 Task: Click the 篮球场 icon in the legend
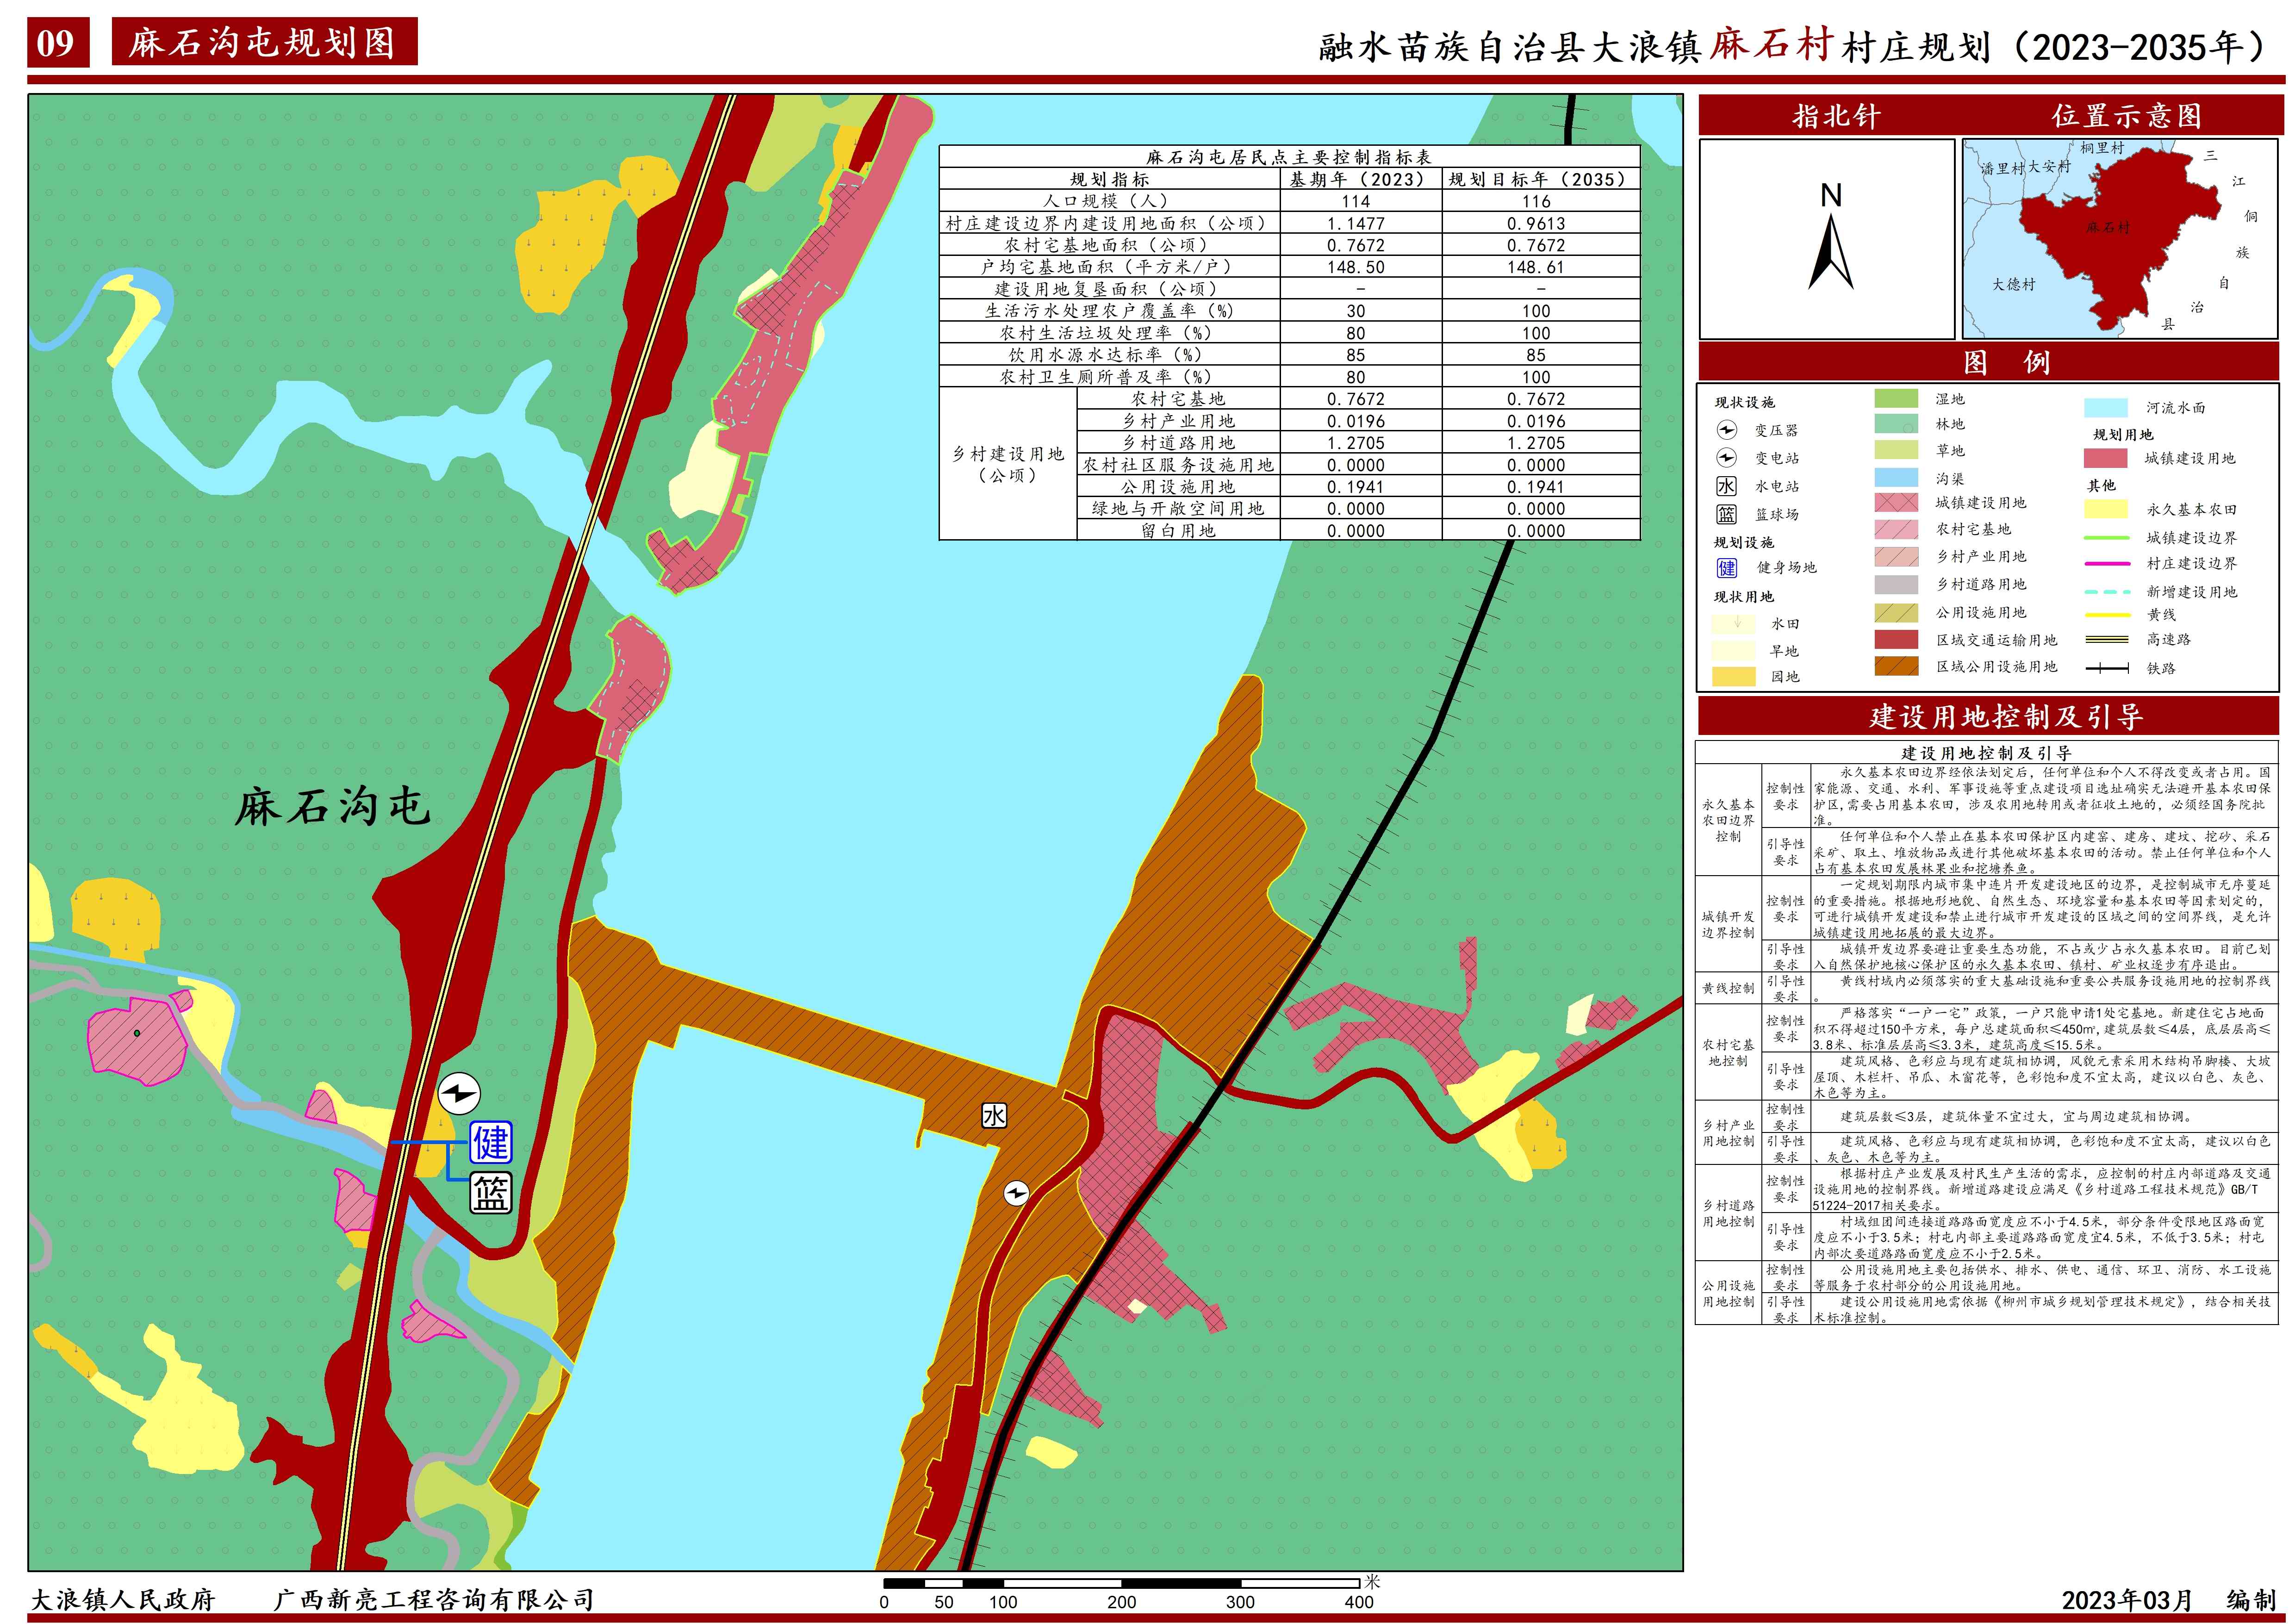1727,514
